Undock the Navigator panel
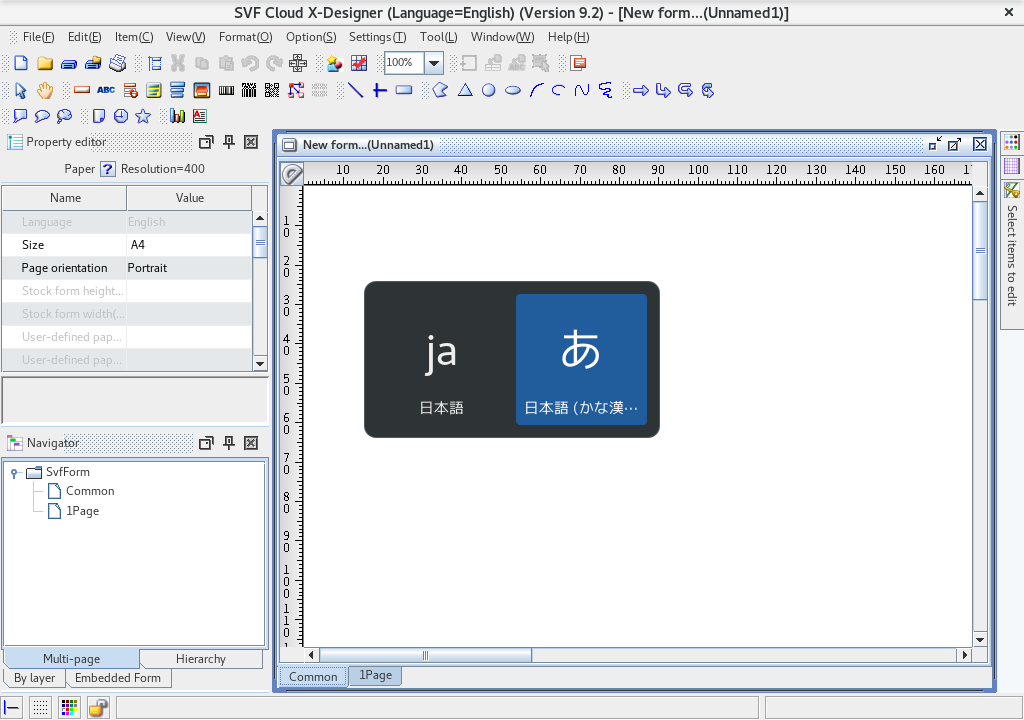Viewport: 1024px width, 720px height. (x=206, y=443)
